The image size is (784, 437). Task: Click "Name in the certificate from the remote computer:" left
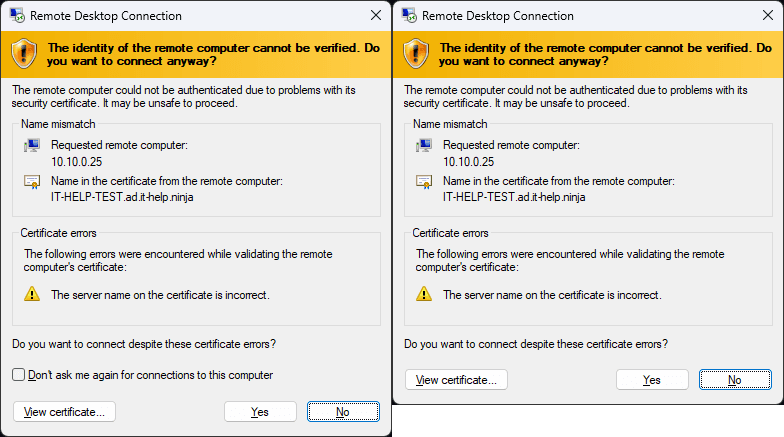pos(167,181)
